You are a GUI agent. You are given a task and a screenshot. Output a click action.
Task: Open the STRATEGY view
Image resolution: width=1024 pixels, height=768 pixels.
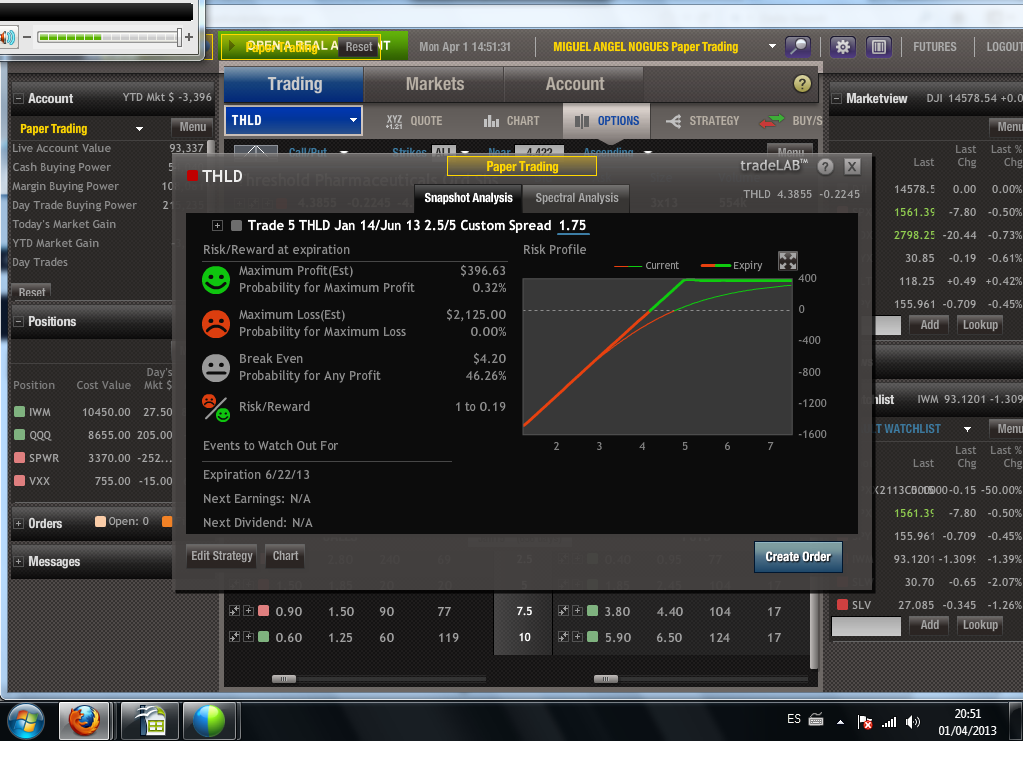point(703,121)
